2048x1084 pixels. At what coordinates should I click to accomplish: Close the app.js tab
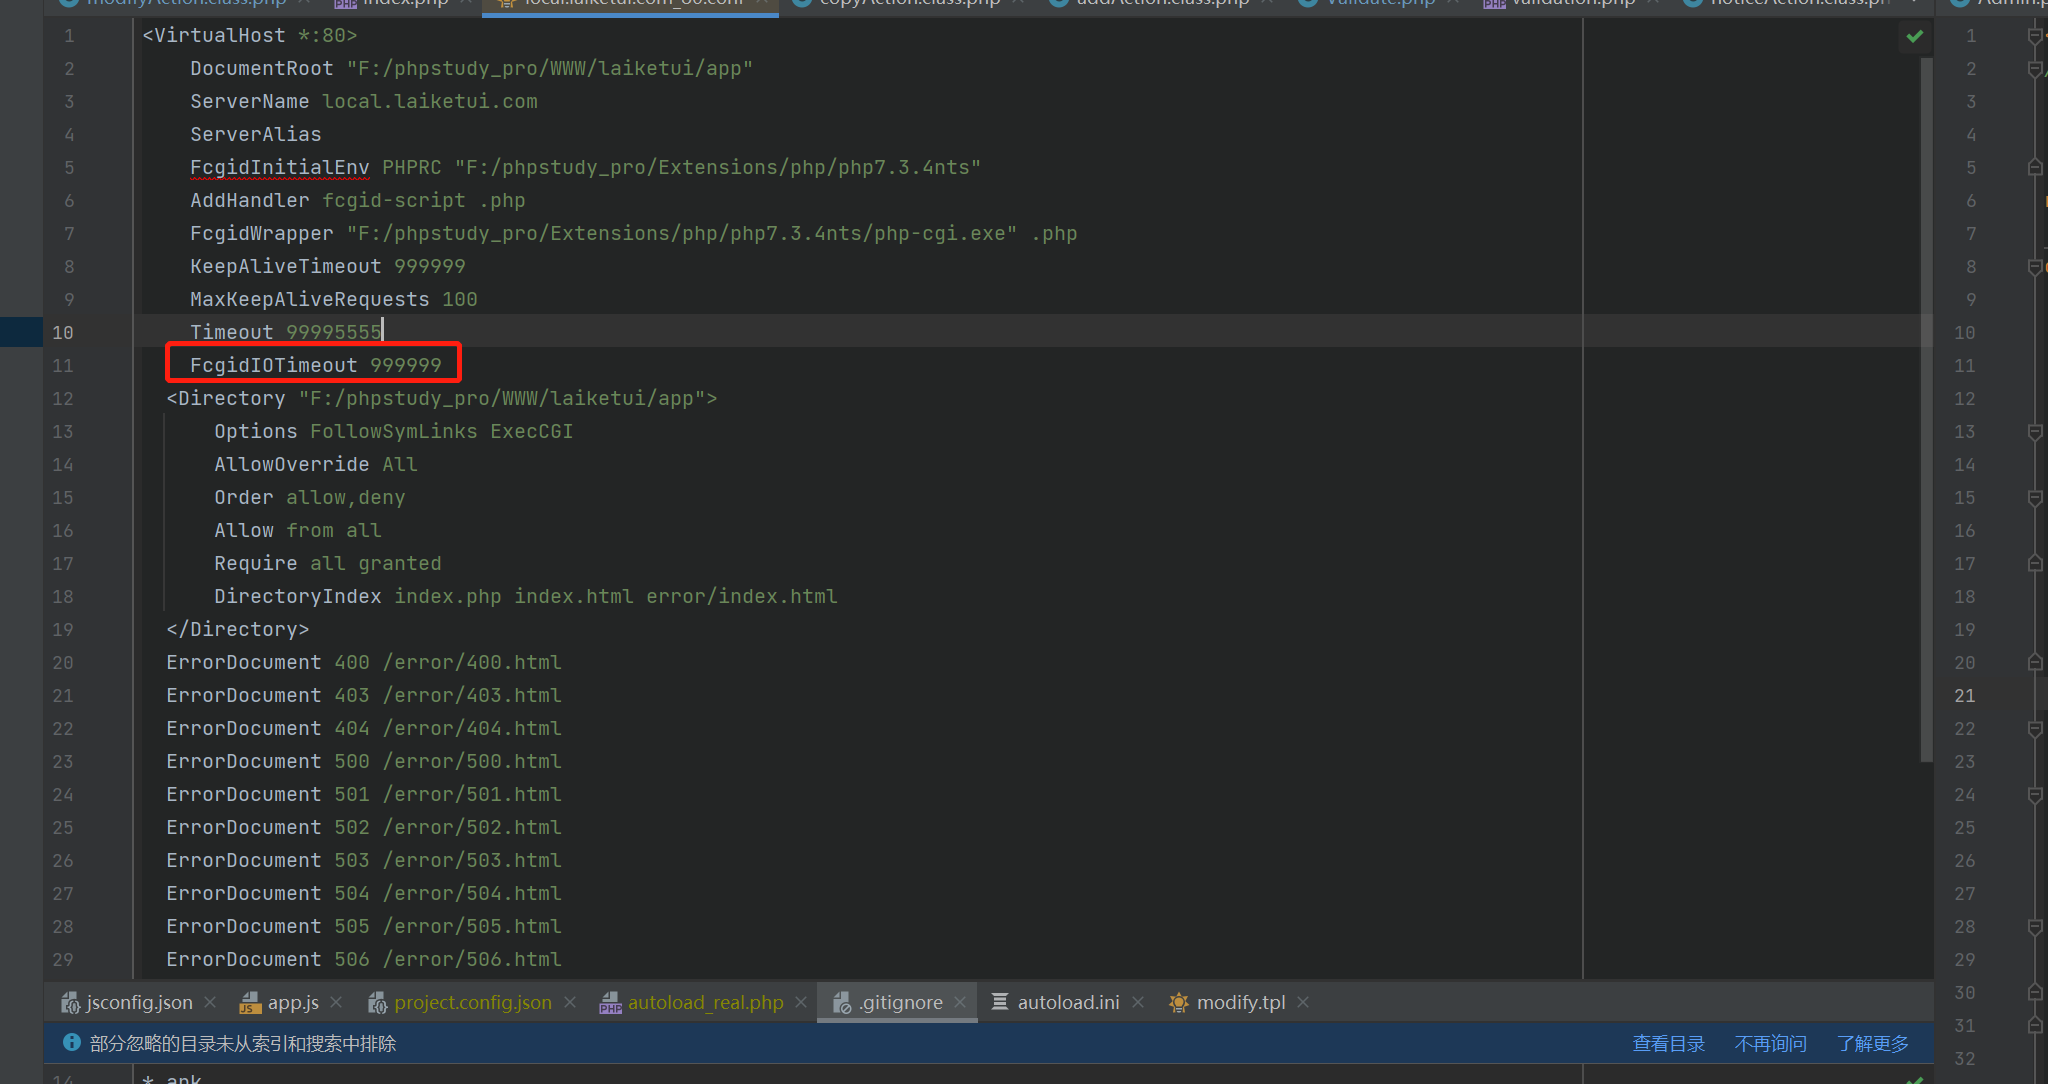coord(336,1002)
